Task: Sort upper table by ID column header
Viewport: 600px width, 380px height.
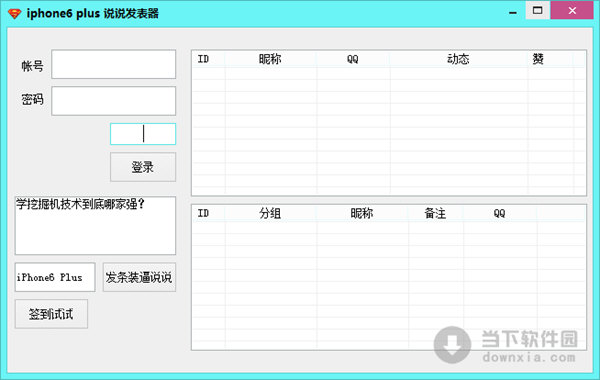Action: tap(209, 59)
